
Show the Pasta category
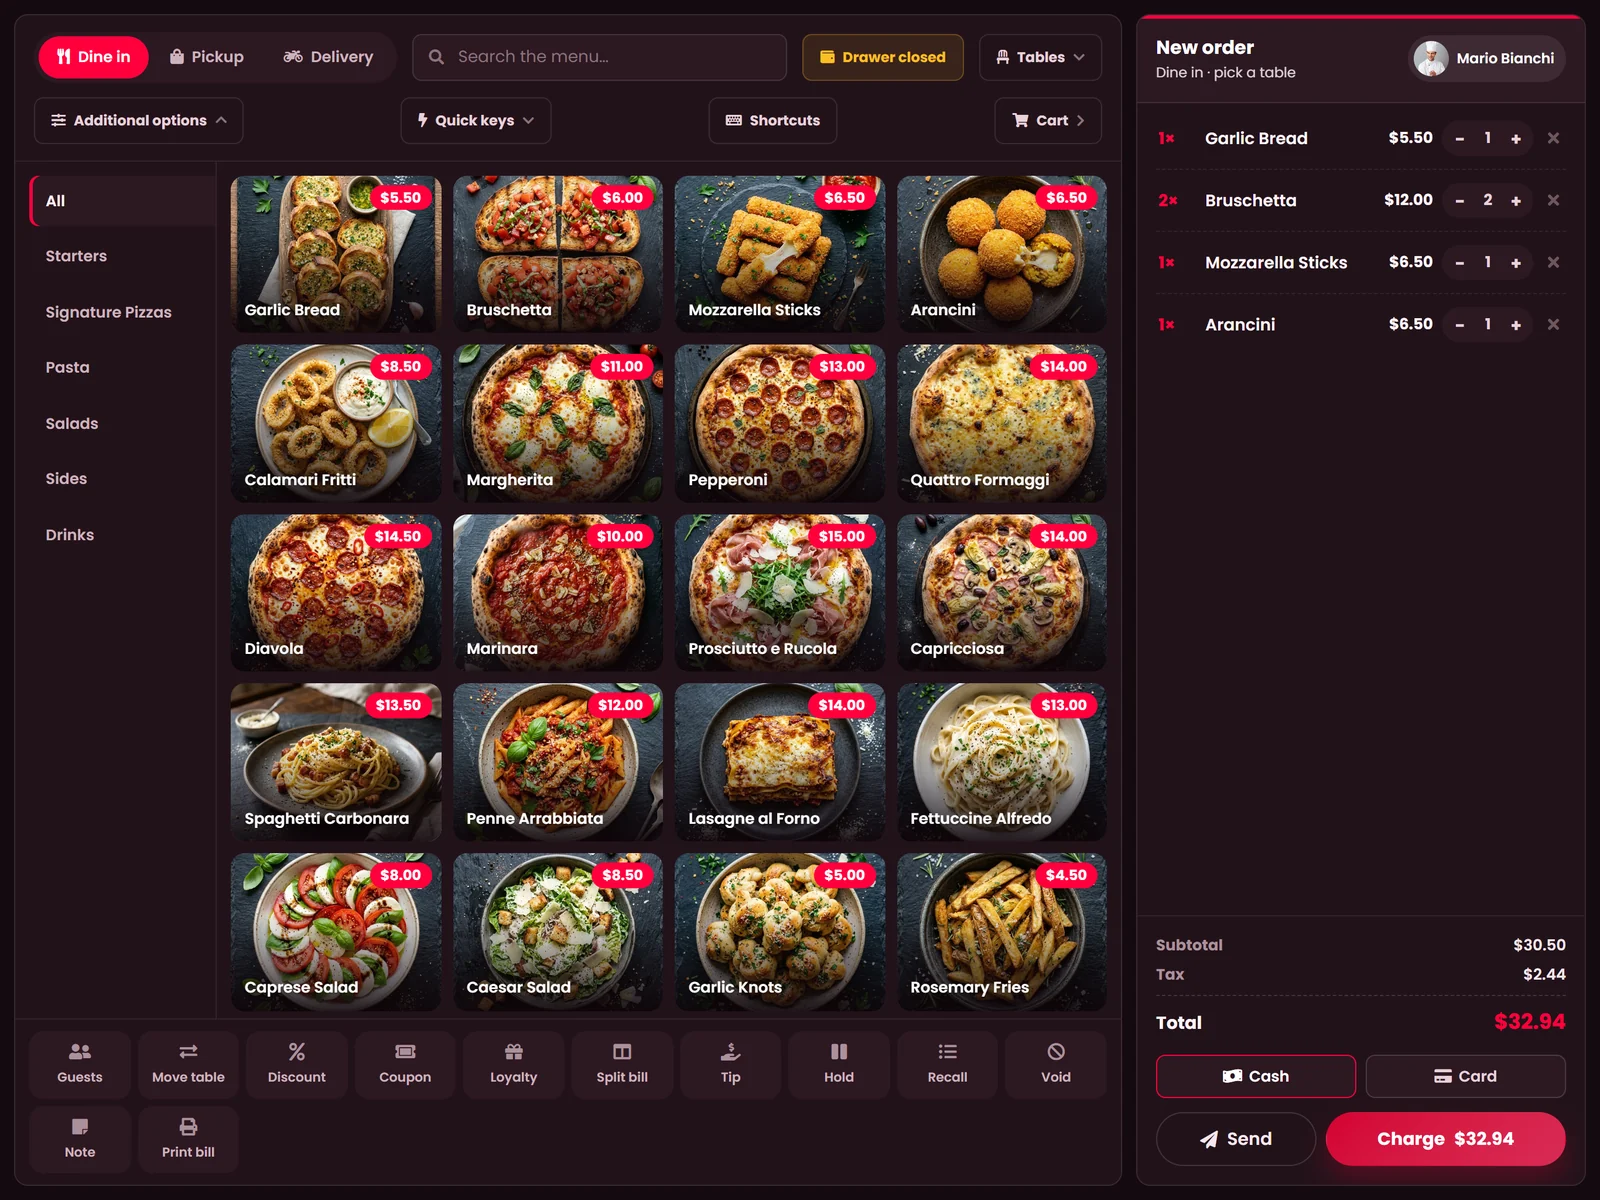click(x=124, y=367)
